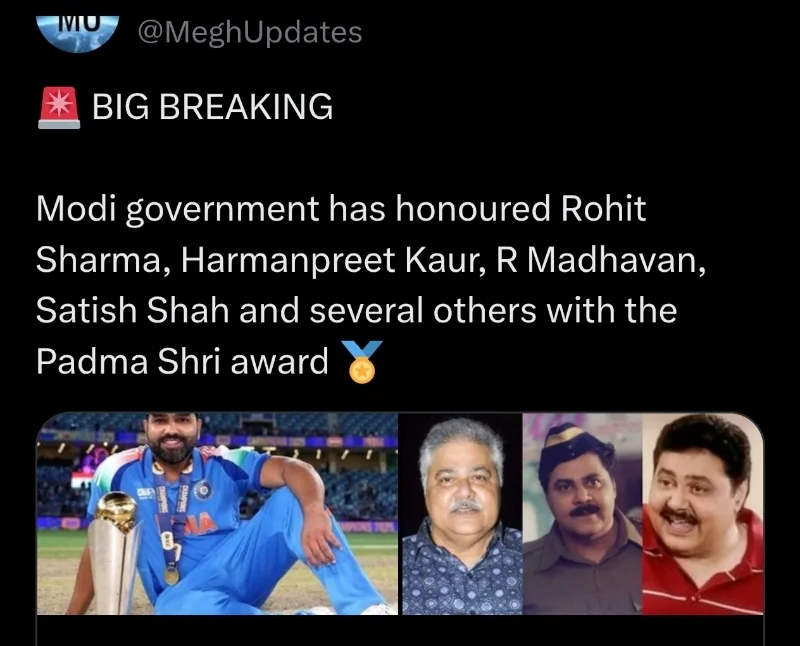Click the name Satish Shah in tweet
The height and width of the screenshot is (646, 800).
point(132,310)
